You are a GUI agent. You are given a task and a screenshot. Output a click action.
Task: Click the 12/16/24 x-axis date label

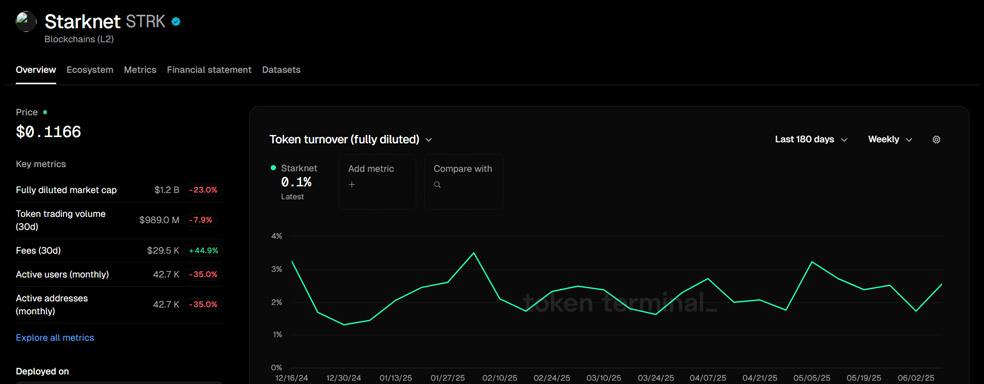[292, 378]
